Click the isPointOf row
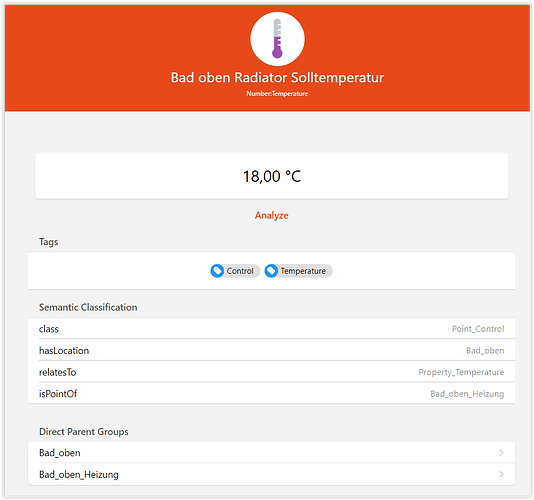This screenshot has width=534, height=500. 271,393
